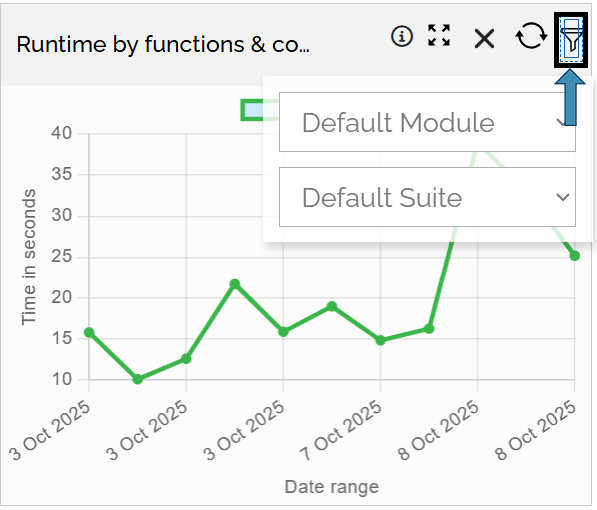The width and height of the screenshot is (597, 510).
Task: Select the peak data point near 22 seconds
Action: (235, 284)
